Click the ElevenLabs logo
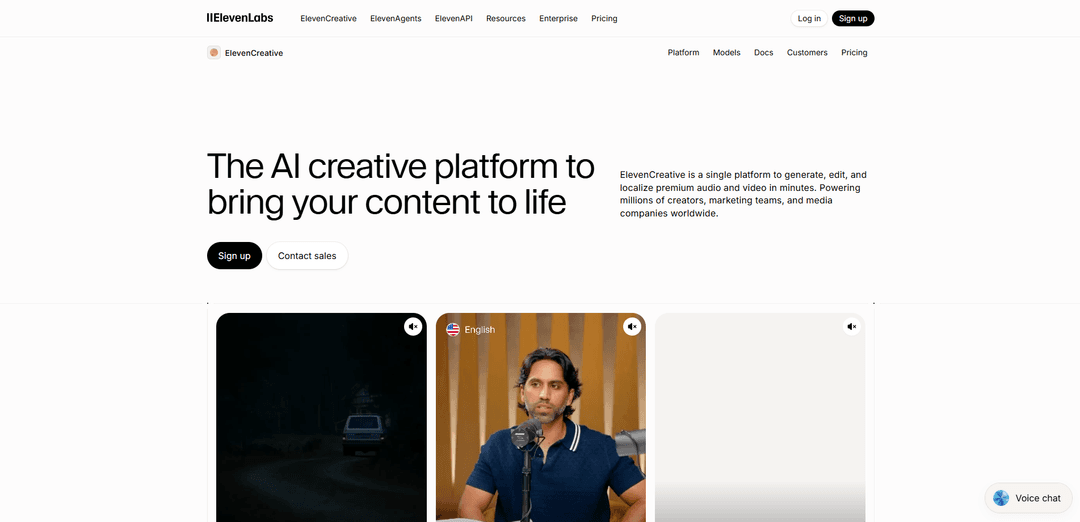Image resolution: width=1080 pixels, height=522 pixels. point(240,18)
